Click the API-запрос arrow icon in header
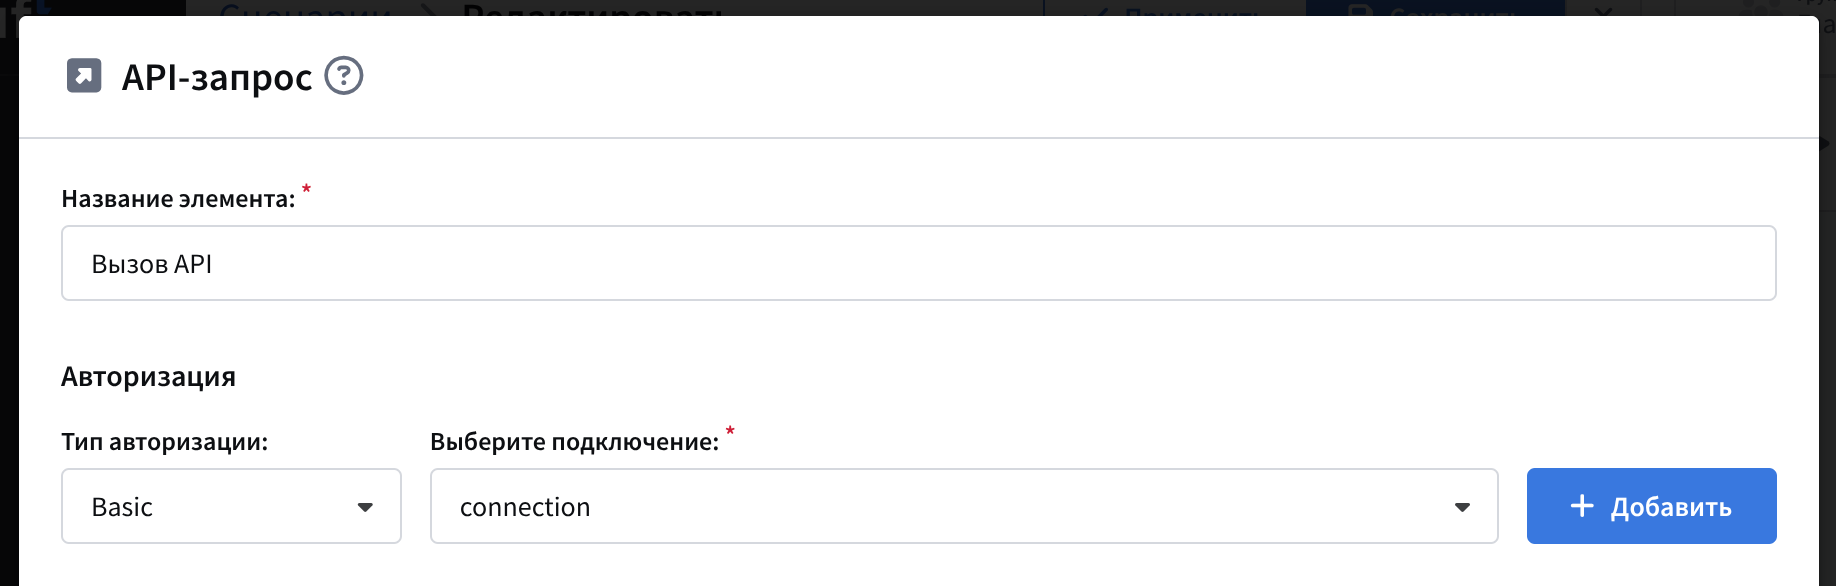The width and height of the screenshot is (1836, 586). point(84,76)
